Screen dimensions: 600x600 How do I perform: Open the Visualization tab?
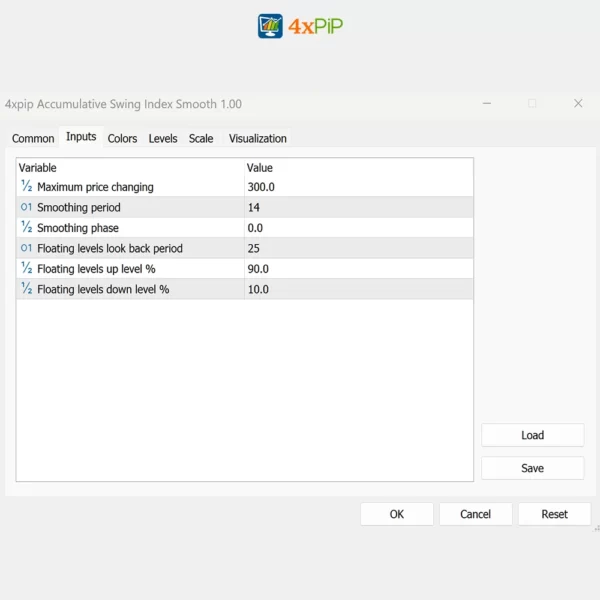(257, 139)
